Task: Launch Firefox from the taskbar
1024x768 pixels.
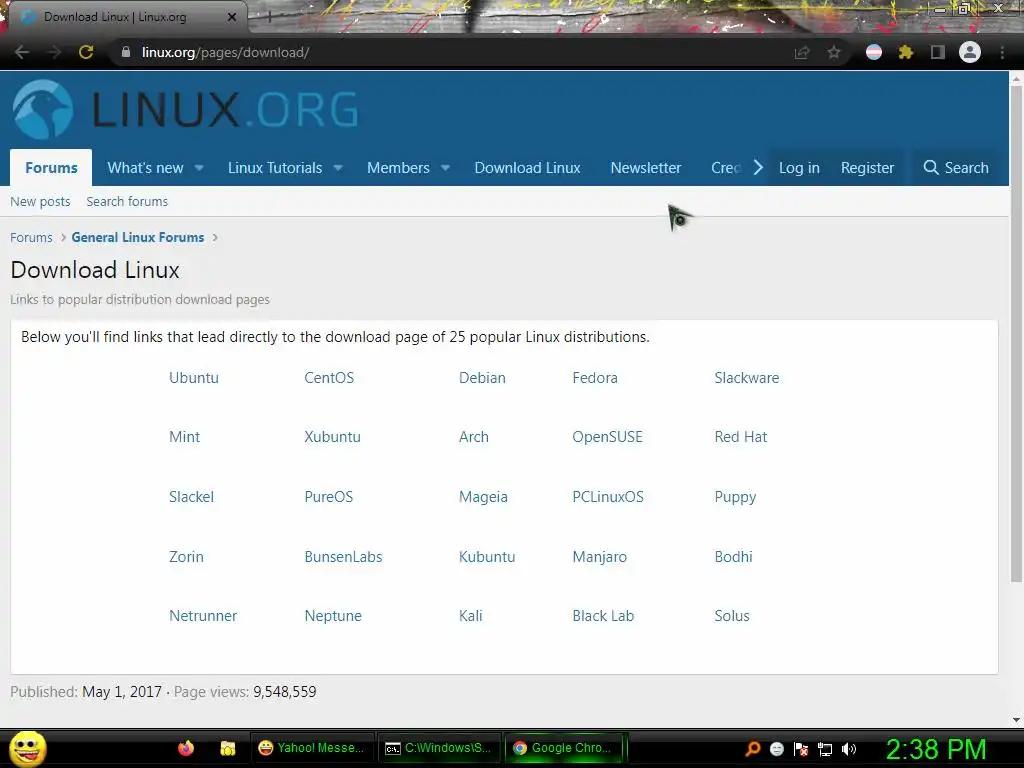Action: (x=186, y=748)
